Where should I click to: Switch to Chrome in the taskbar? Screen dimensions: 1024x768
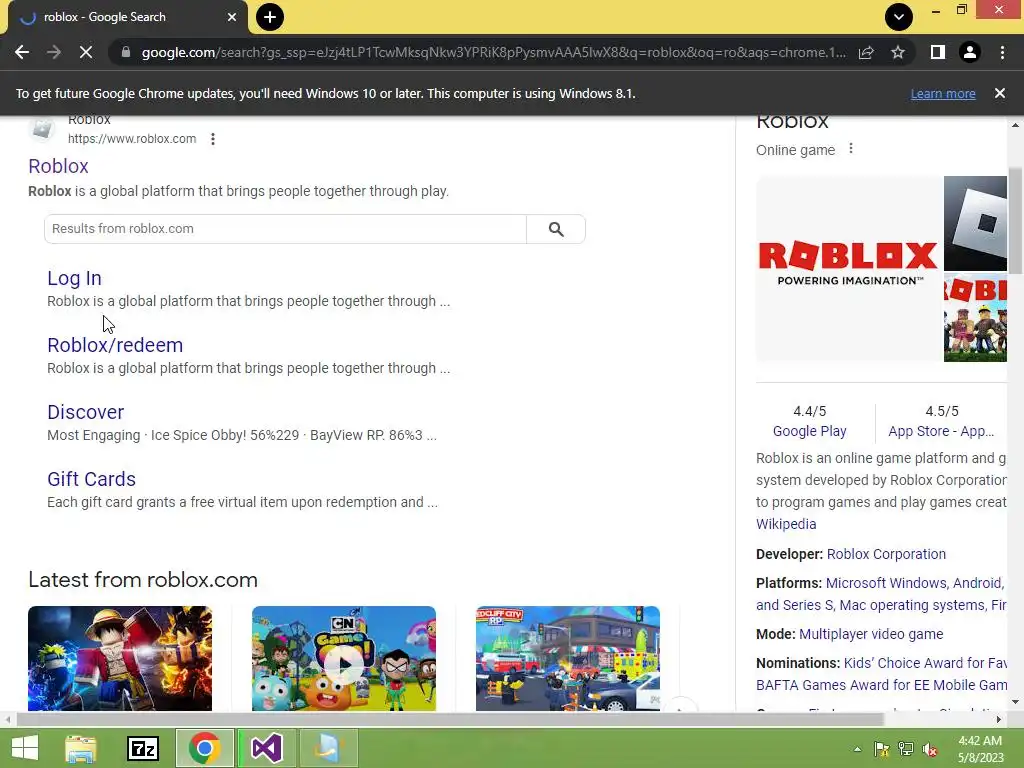(x=204, y=748)
